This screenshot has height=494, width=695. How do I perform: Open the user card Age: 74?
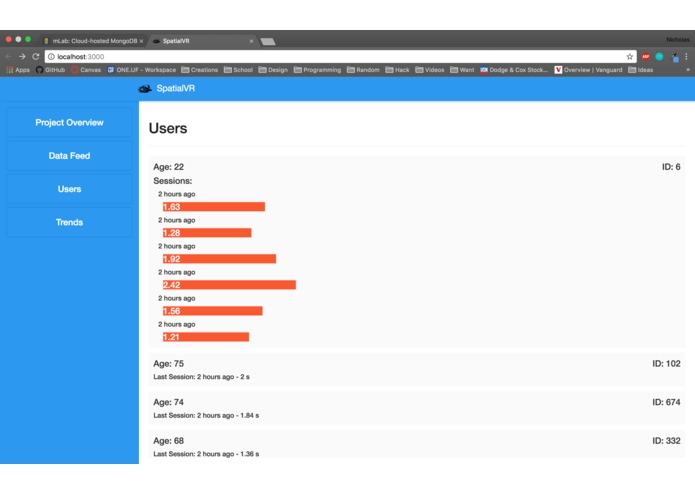click(x=417, y=408)
